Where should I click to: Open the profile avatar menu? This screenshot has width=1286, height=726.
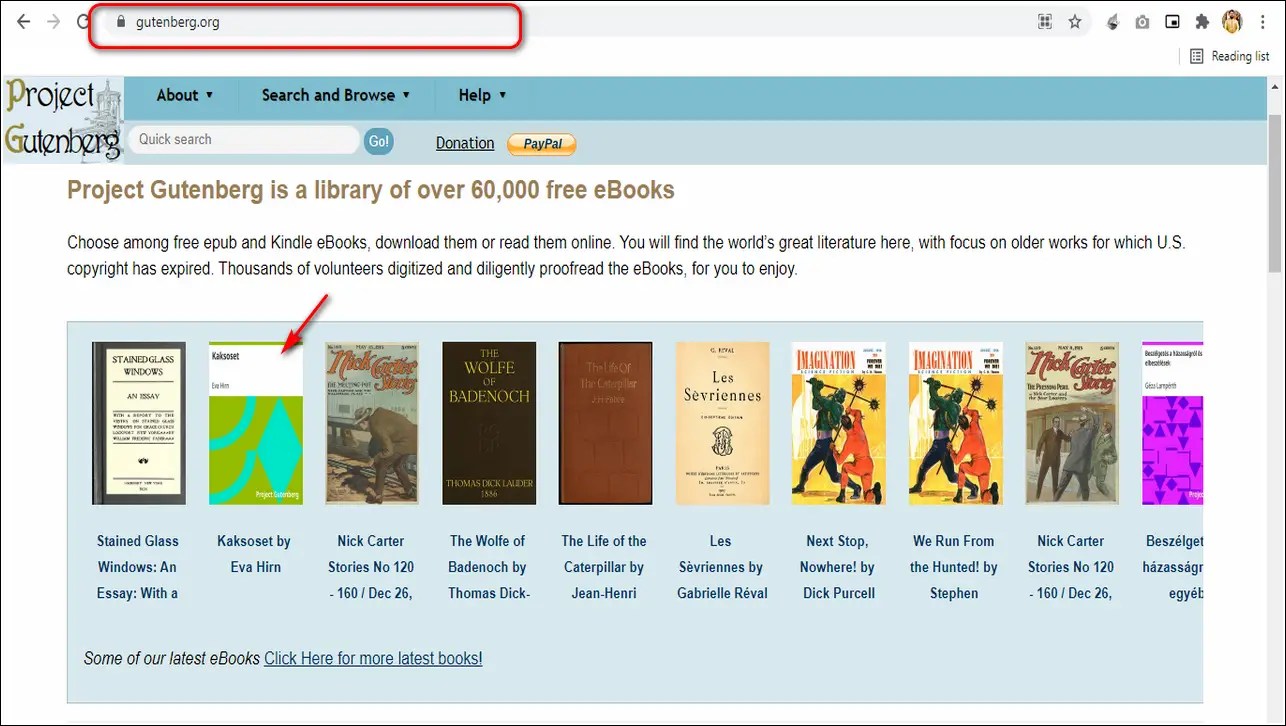coord(1232,22)
